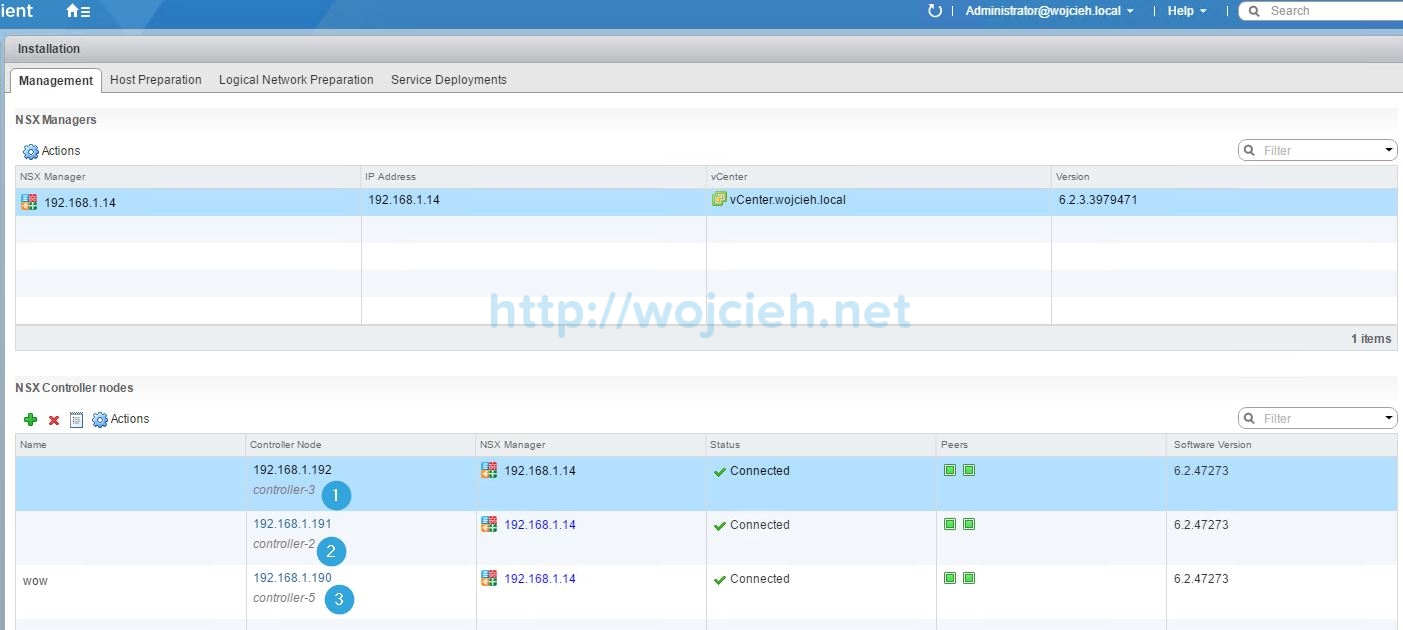The image size is (1403, 630).
Task: Click the vCenter.wojcieh.local icon
Action: click(x=719, y=199)
